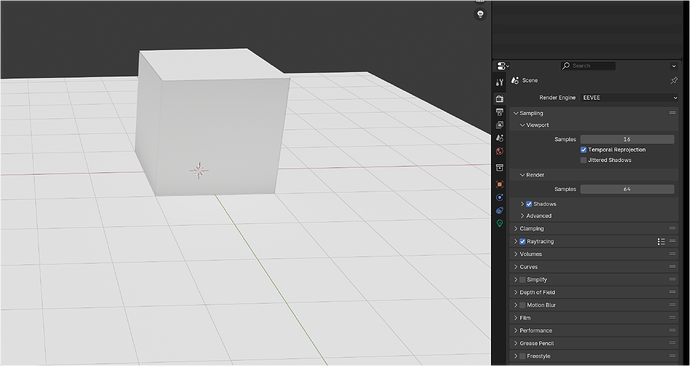The height and width of the screenshot is (366, 690).
Task: Expand the Motion Blur panel
Action: click(x=516, y=305)
